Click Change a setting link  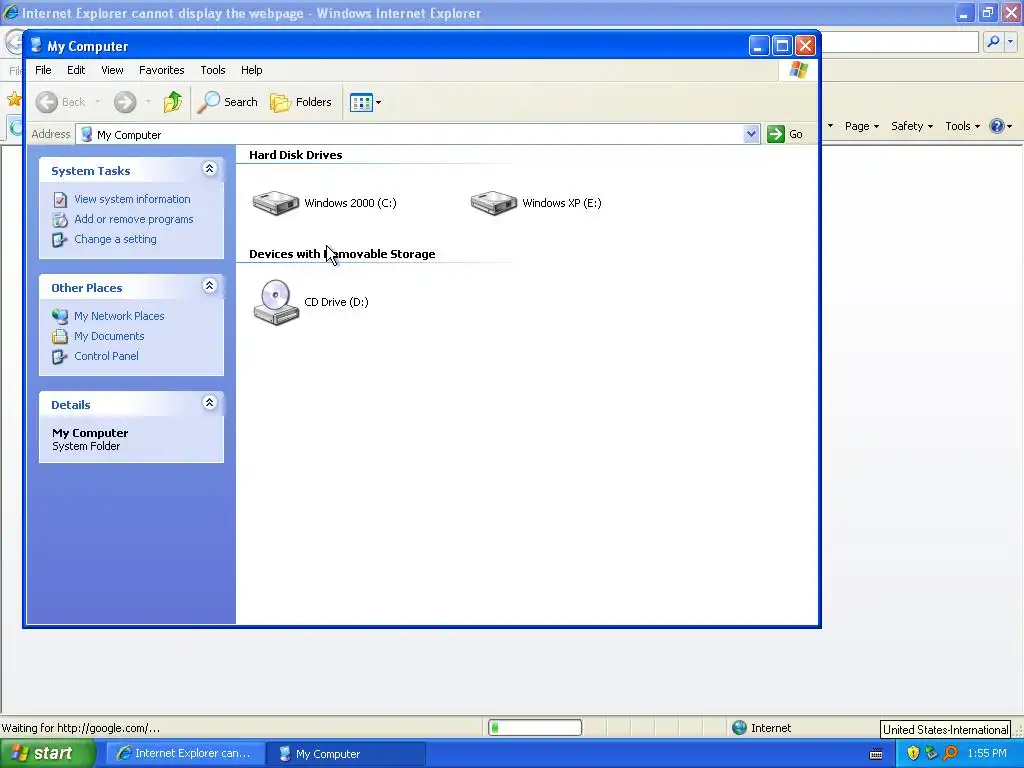[115, 239]
